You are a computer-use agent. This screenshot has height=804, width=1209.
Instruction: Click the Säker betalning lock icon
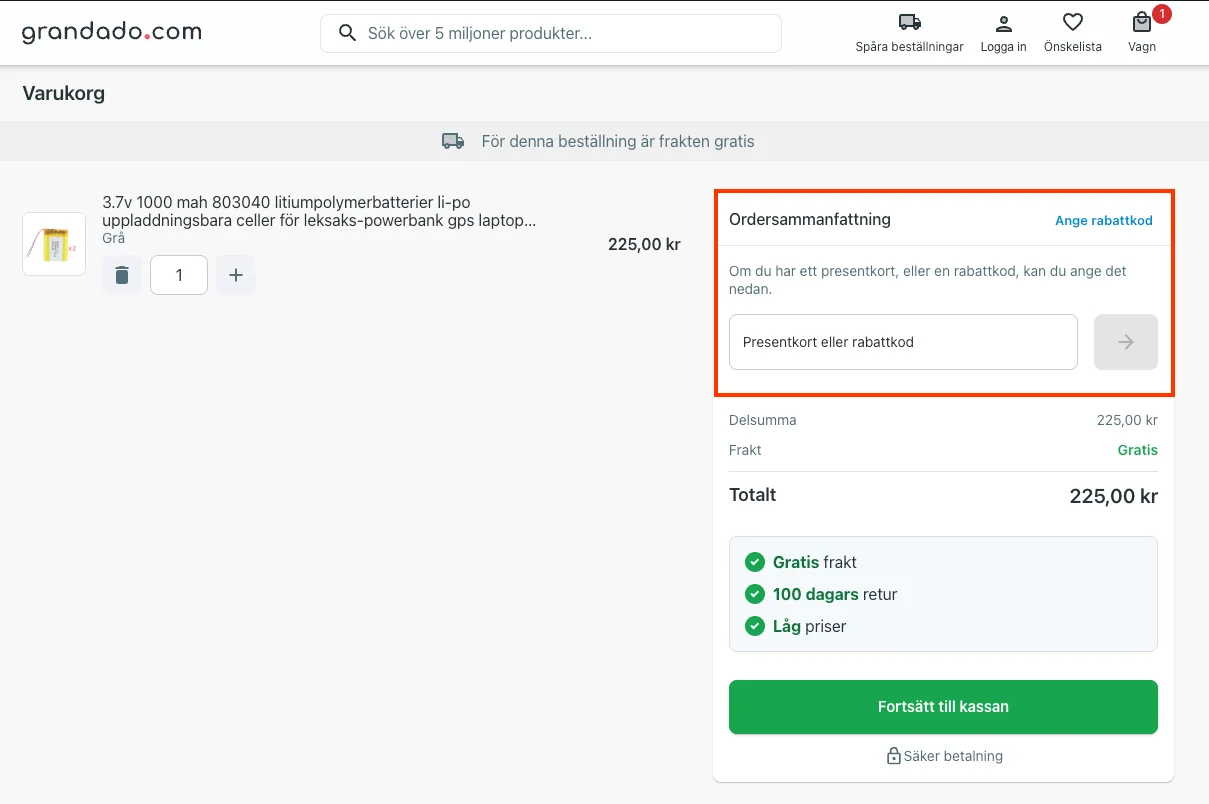893,756
